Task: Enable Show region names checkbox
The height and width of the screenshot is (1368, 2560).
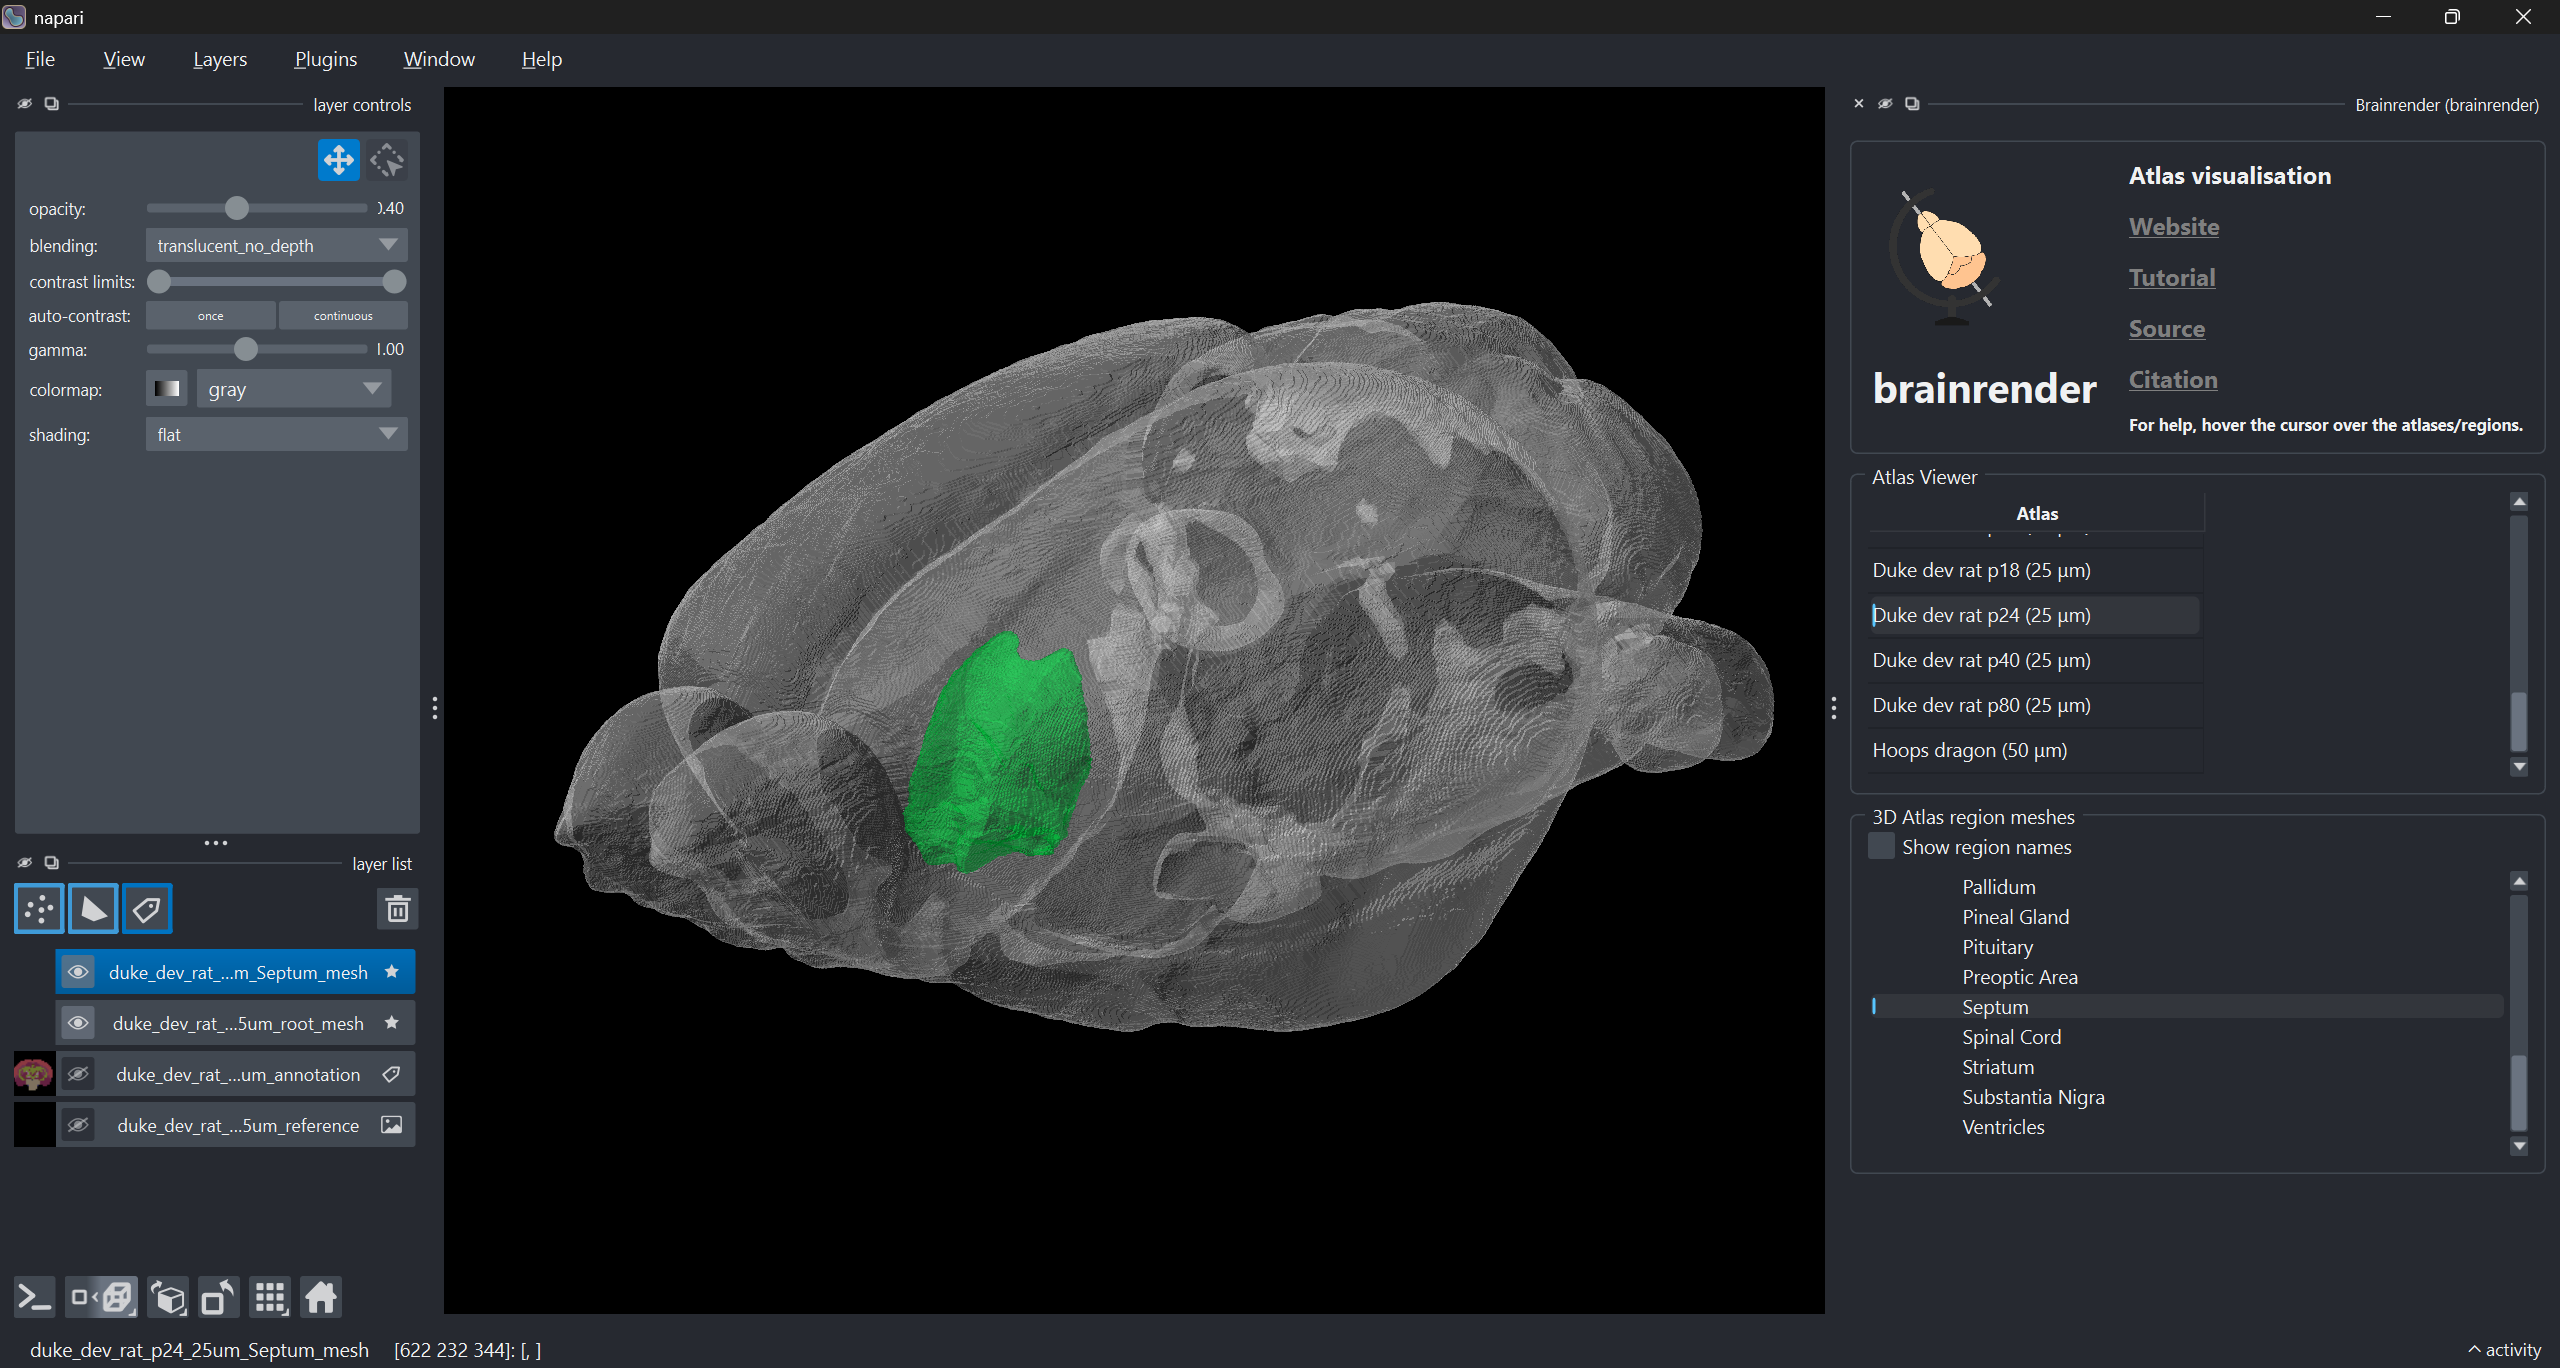Action: point(1881,846)
